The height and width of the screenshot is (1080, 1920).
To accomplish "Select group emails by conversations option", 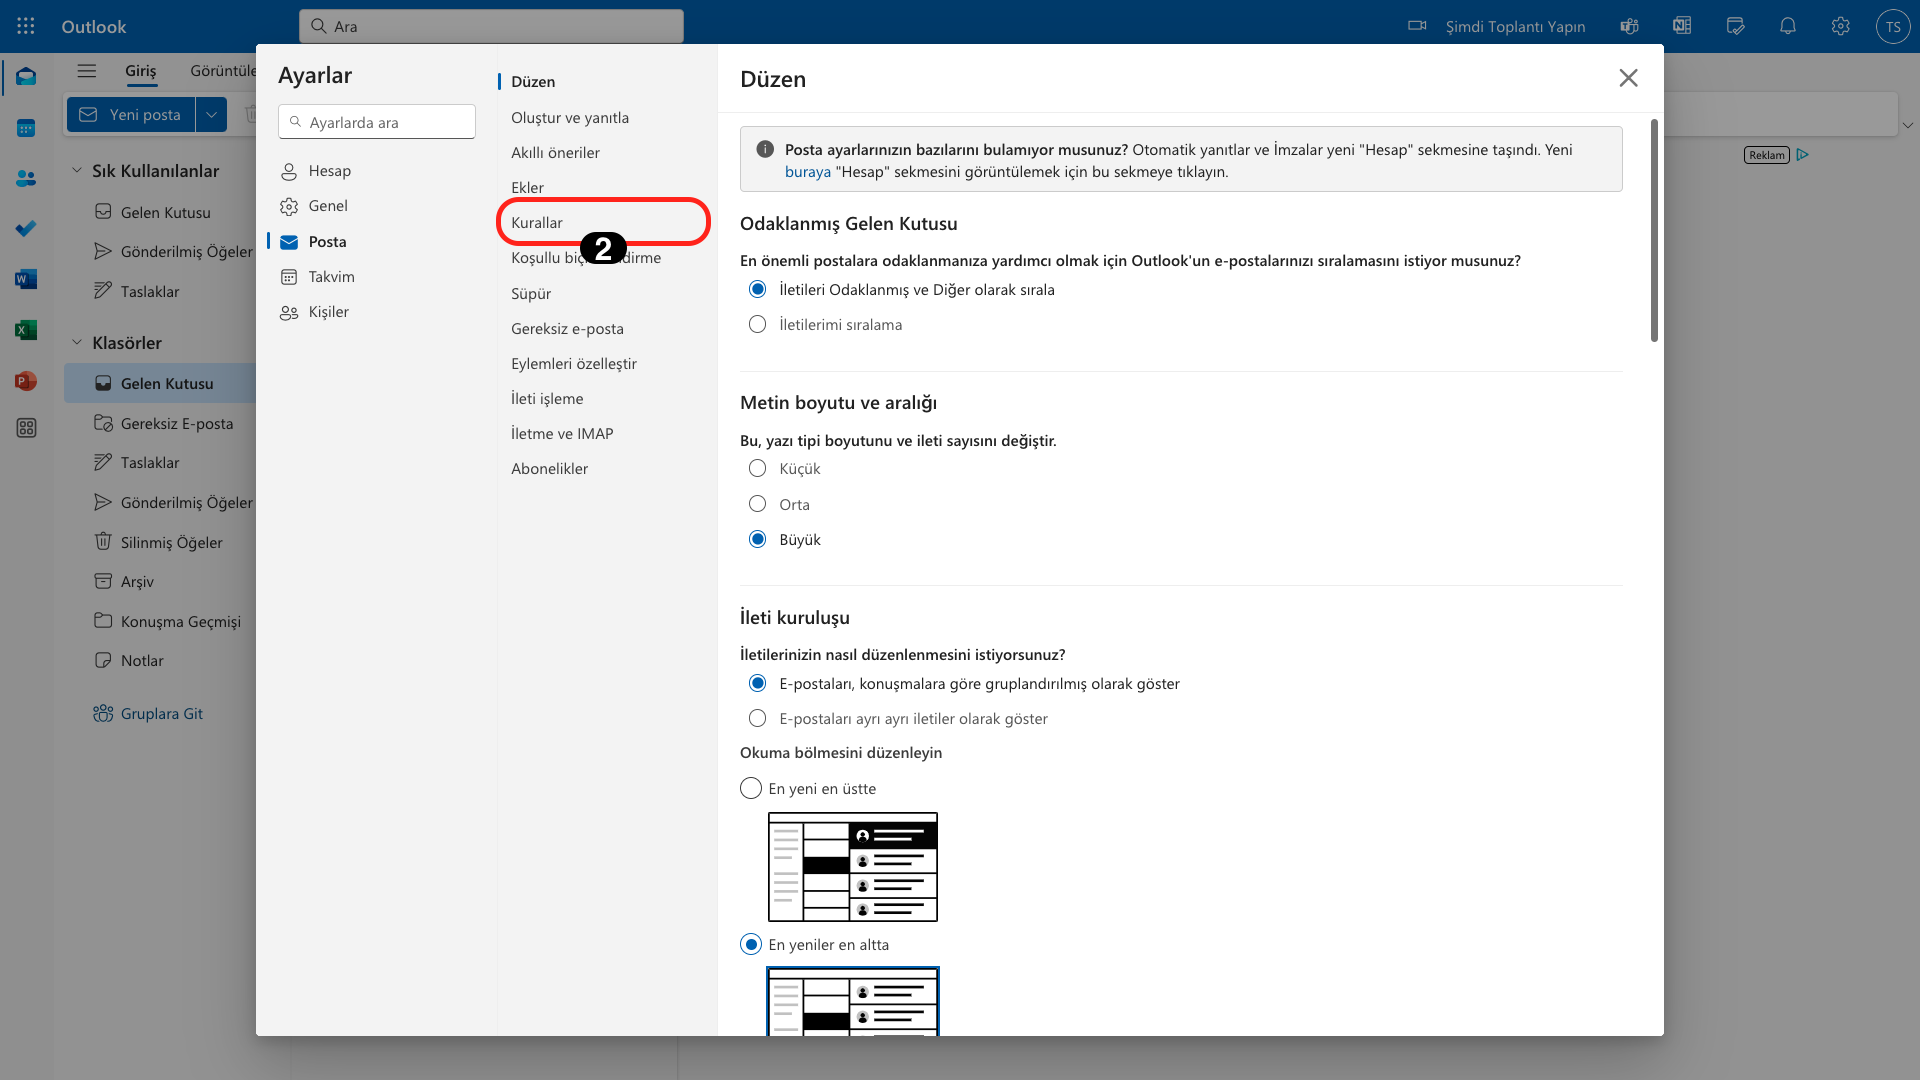I will (x=758, y=683).
